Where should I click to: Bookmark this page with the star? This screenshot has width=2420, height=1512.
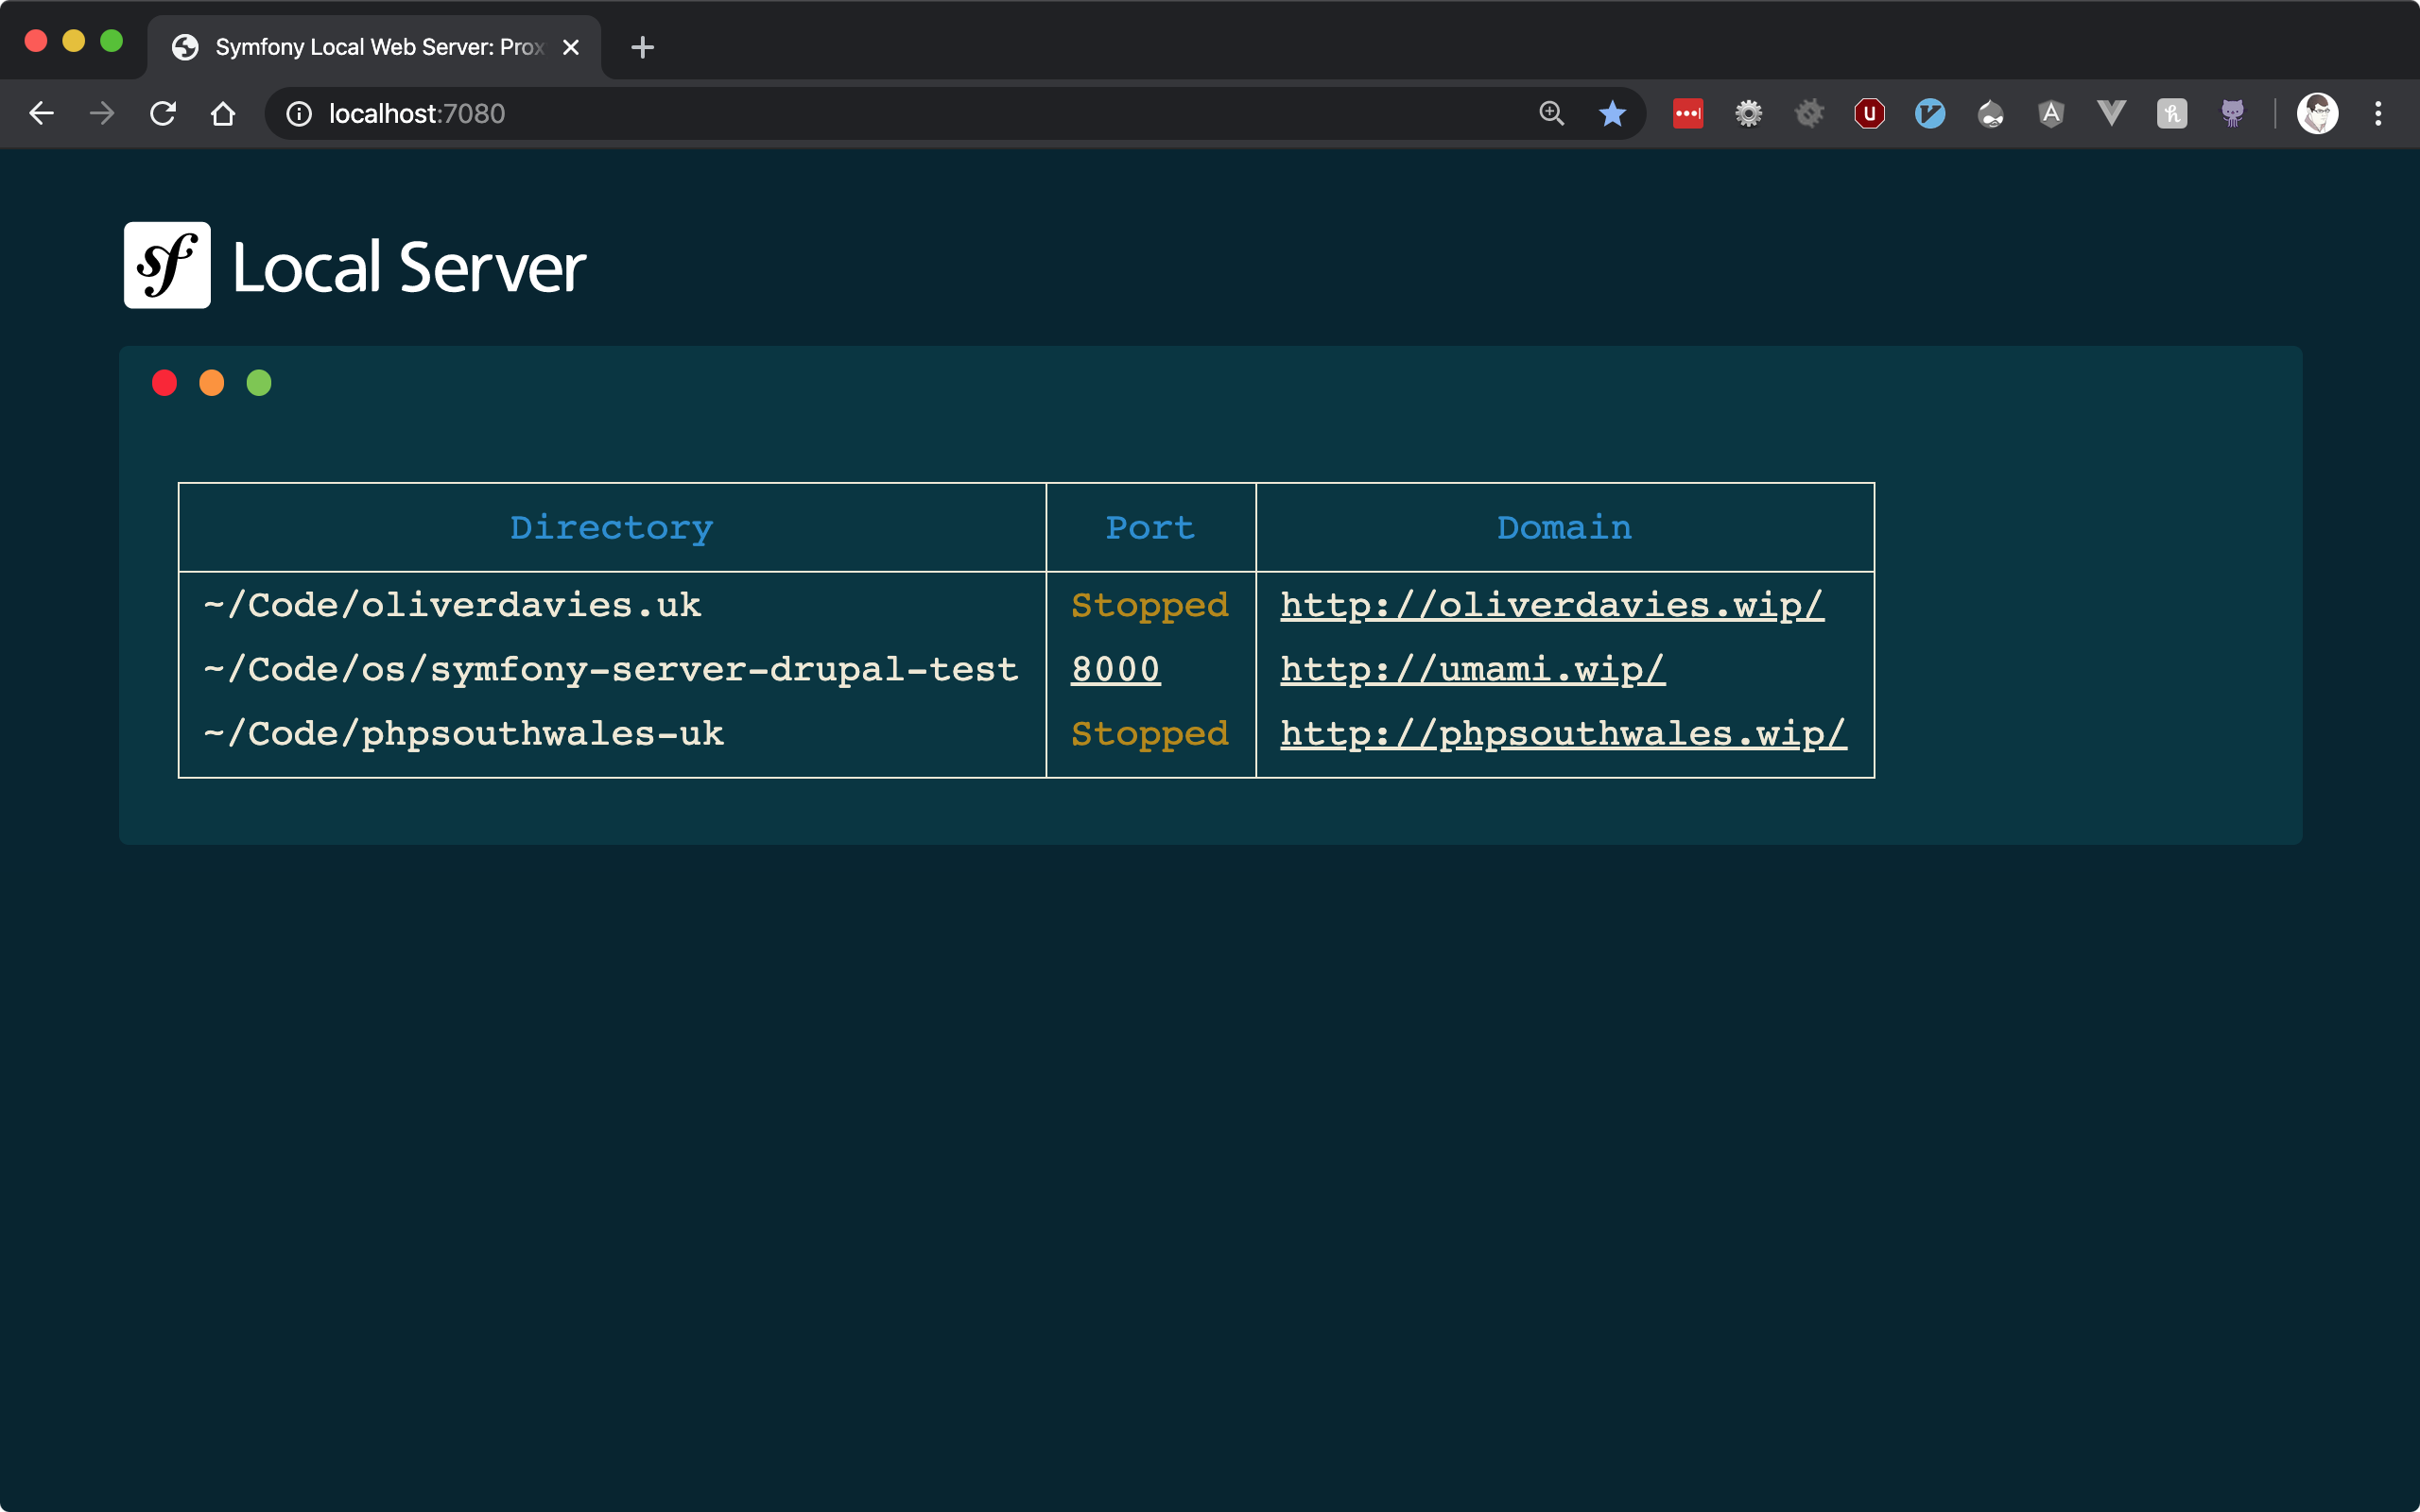(x=1612, y=113)
